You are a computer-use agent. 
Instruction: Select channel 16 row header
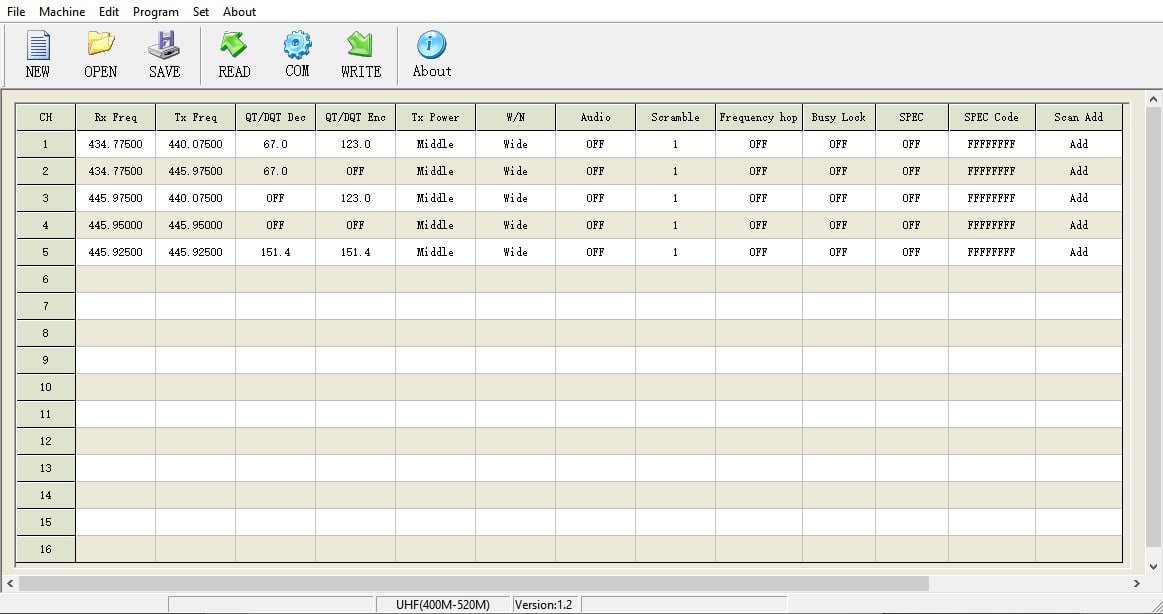(x=46, y=549)
